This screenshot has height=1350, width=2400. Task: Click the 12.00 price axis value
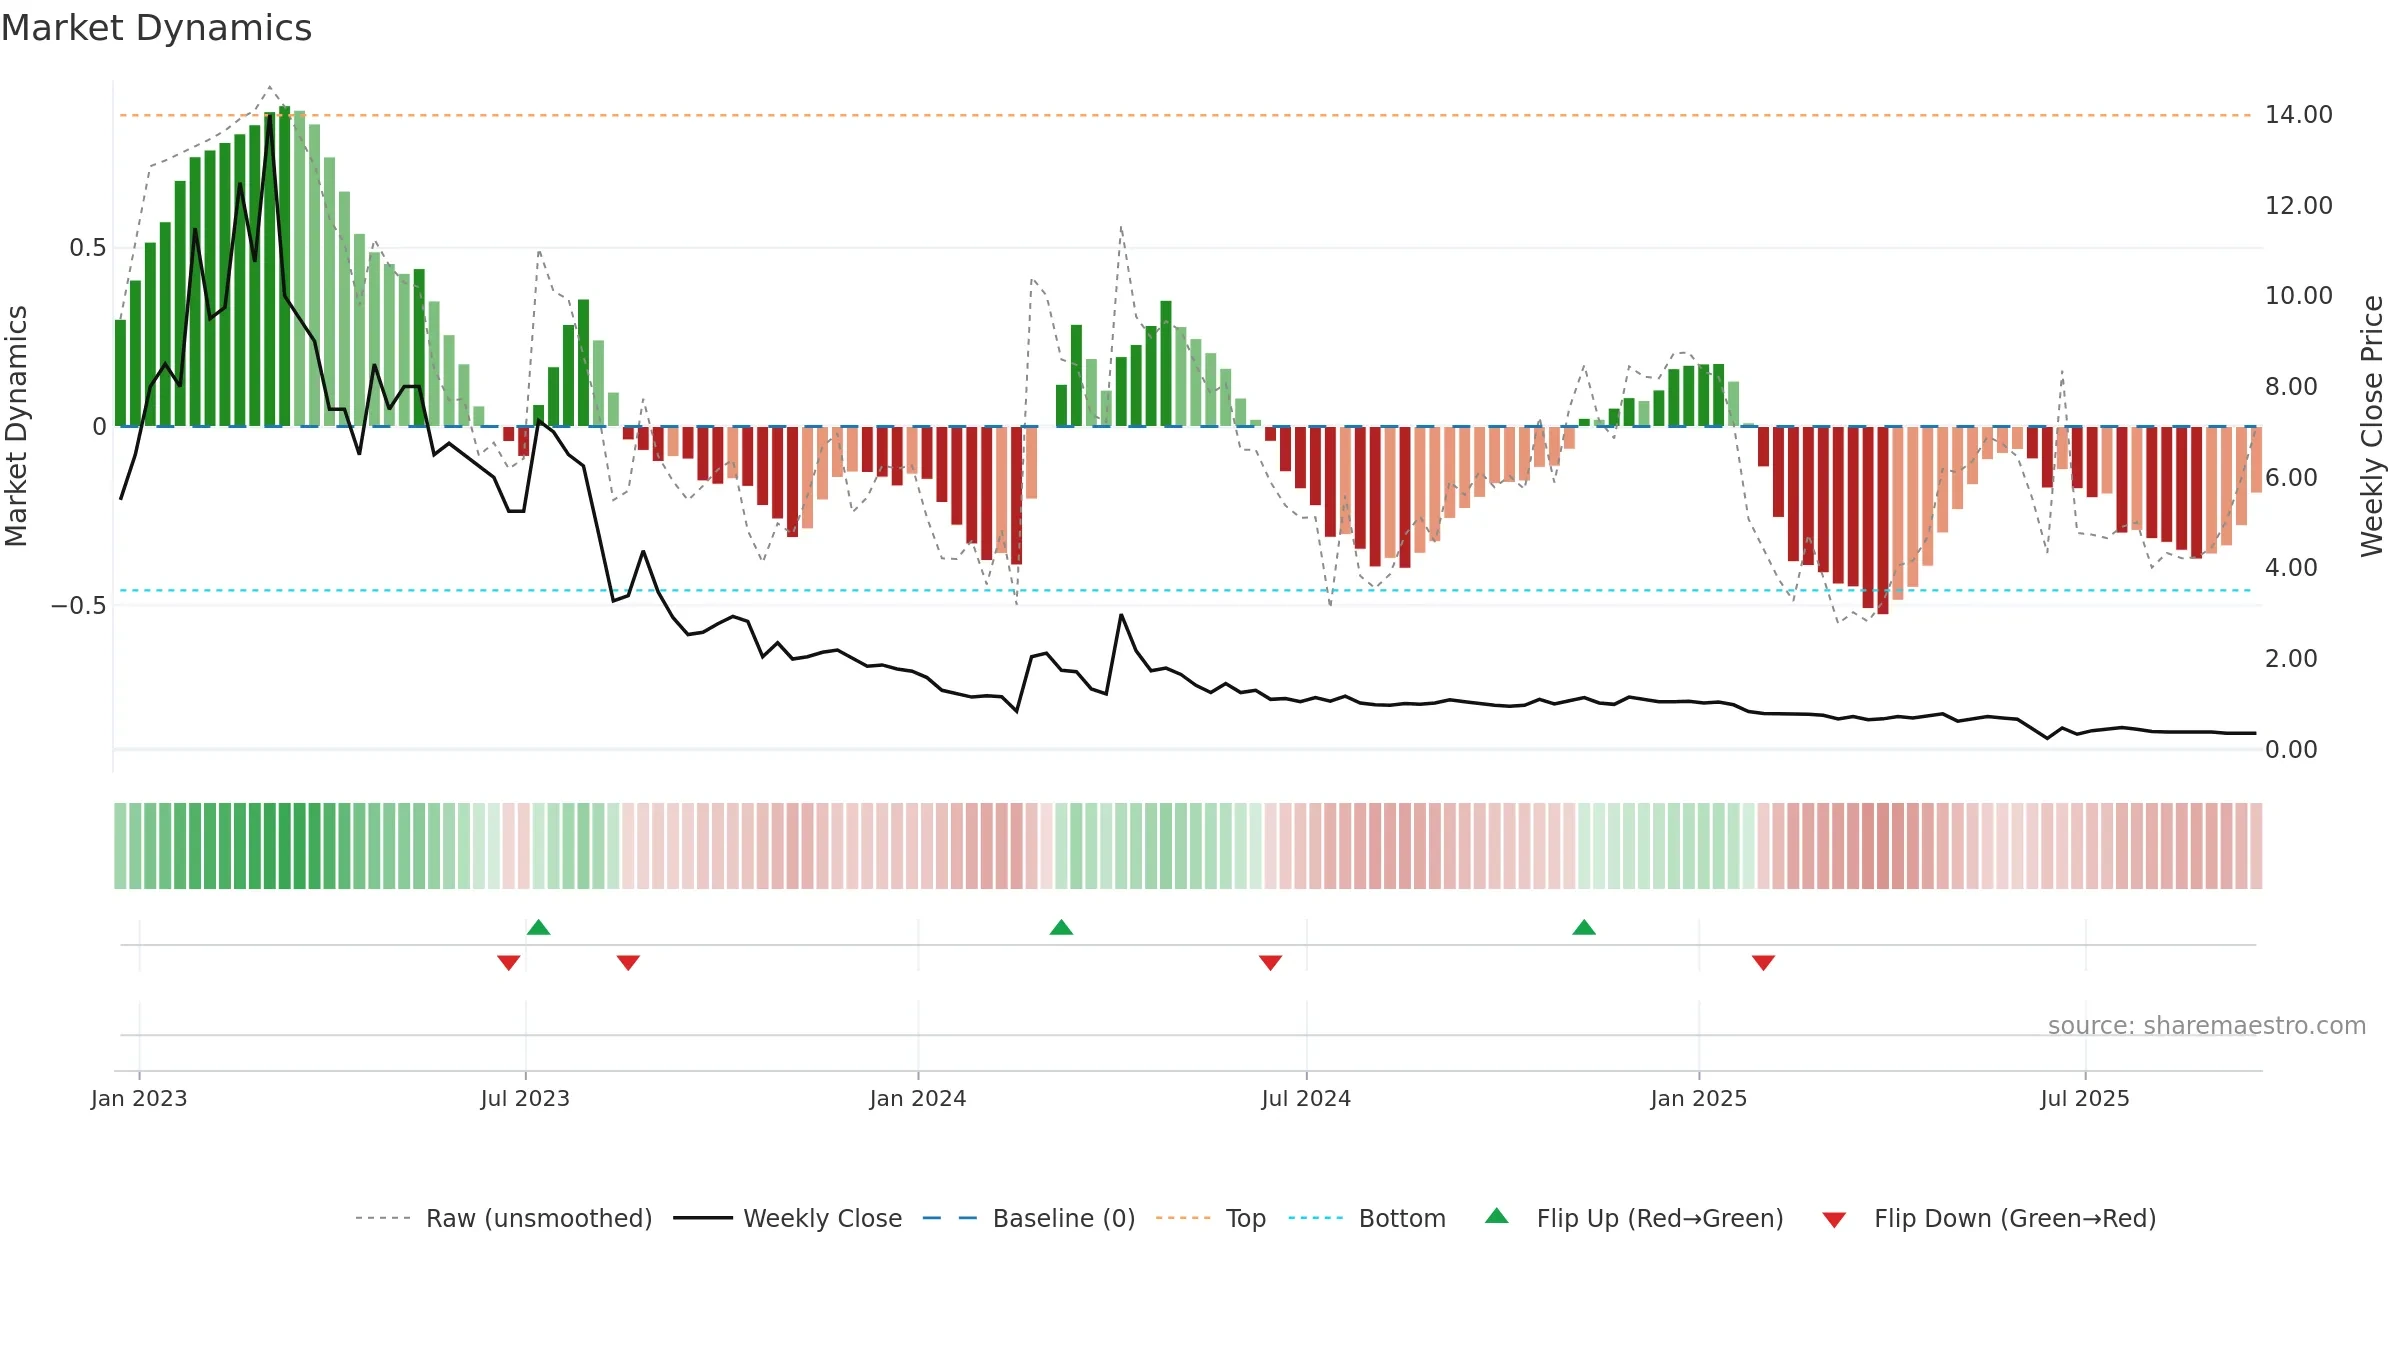(x=2299, y=205)
